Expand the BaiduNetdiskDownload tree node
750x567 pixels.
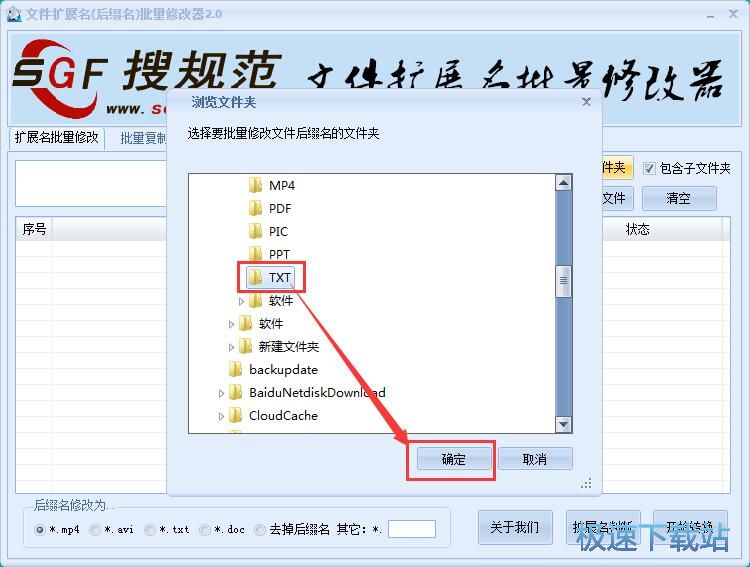tap(221, 393)
